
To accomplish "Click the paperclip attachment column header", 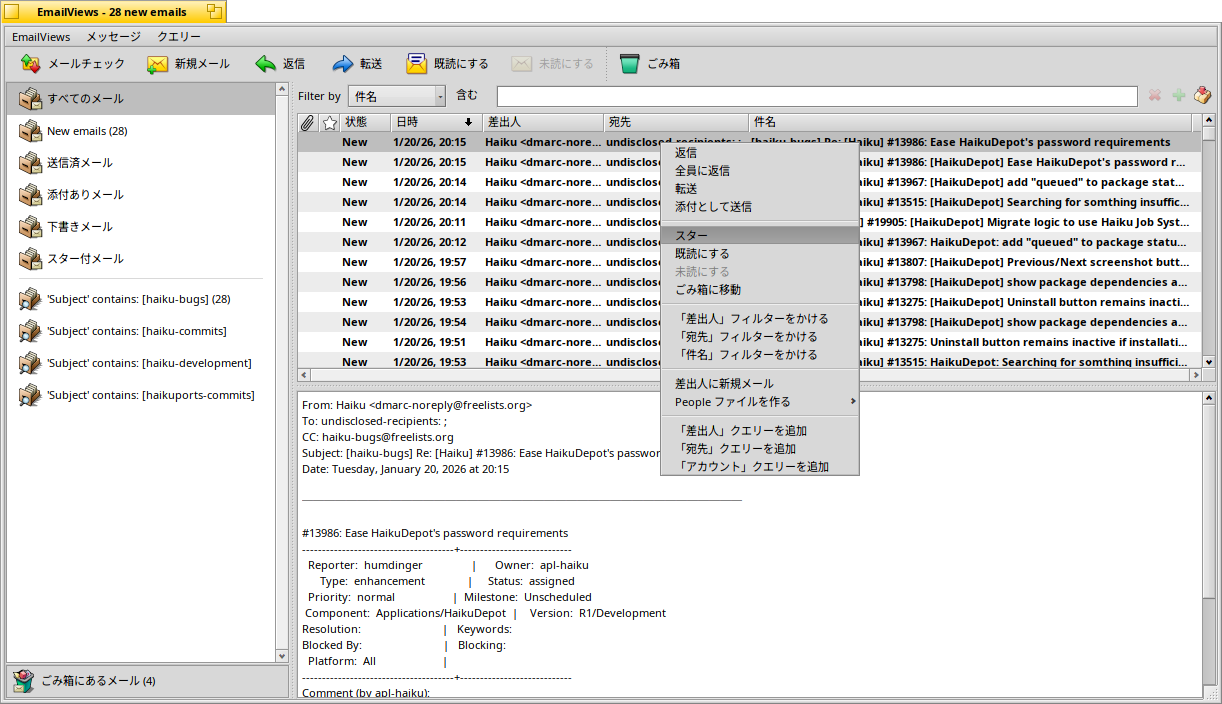I will coord(308,122).
